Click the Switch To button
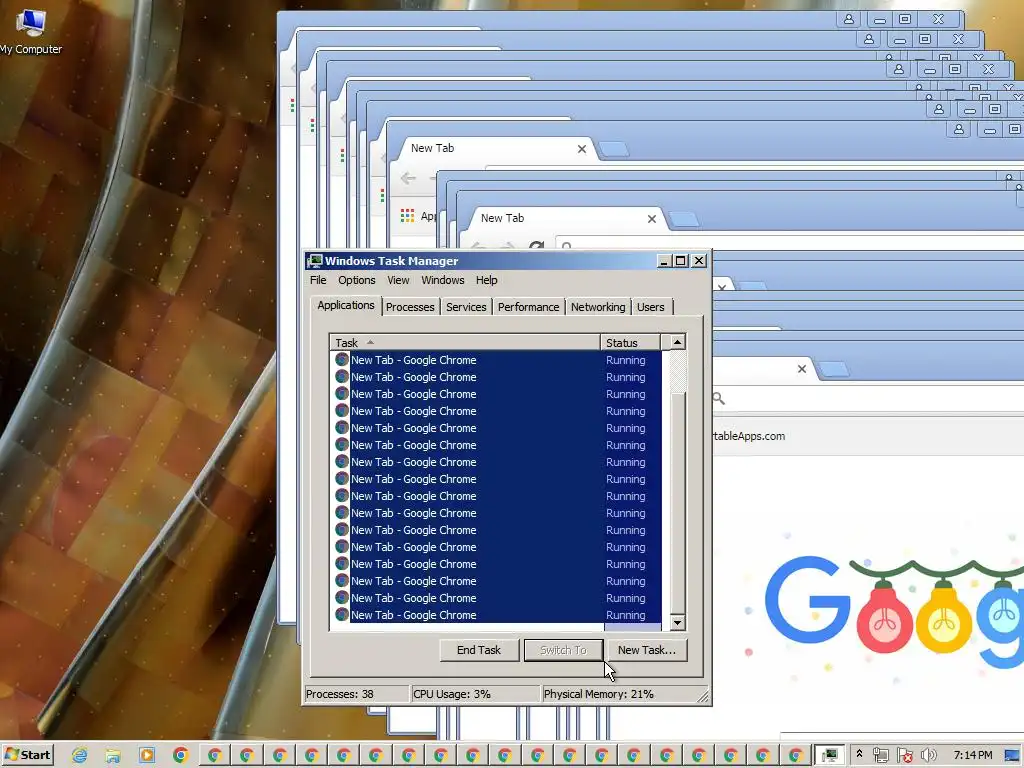The width and height of the screenshot is (1024, 768). click(563, 650)
